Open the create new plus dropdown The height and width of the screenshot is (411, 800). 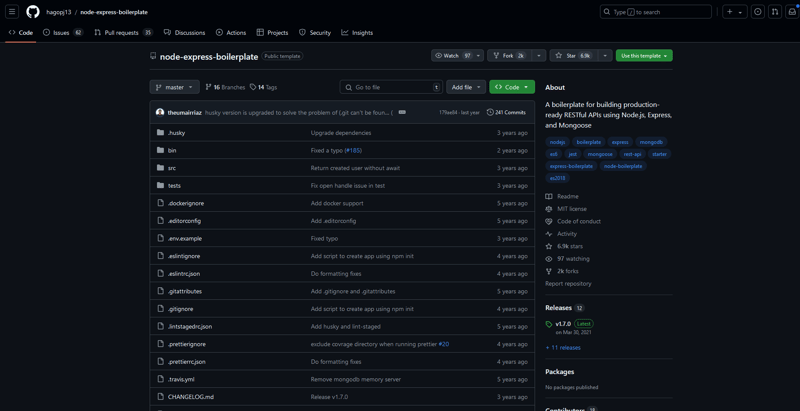[734, 12]
